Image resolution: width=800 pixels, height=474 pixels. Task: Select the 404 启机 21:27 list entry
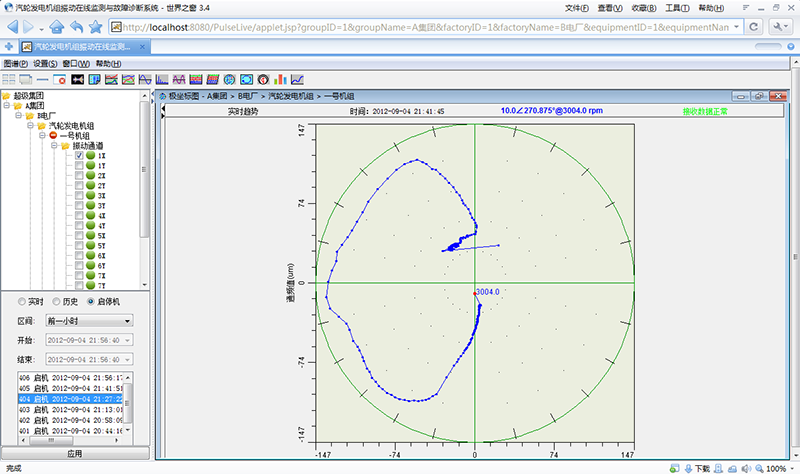[70, 399]
